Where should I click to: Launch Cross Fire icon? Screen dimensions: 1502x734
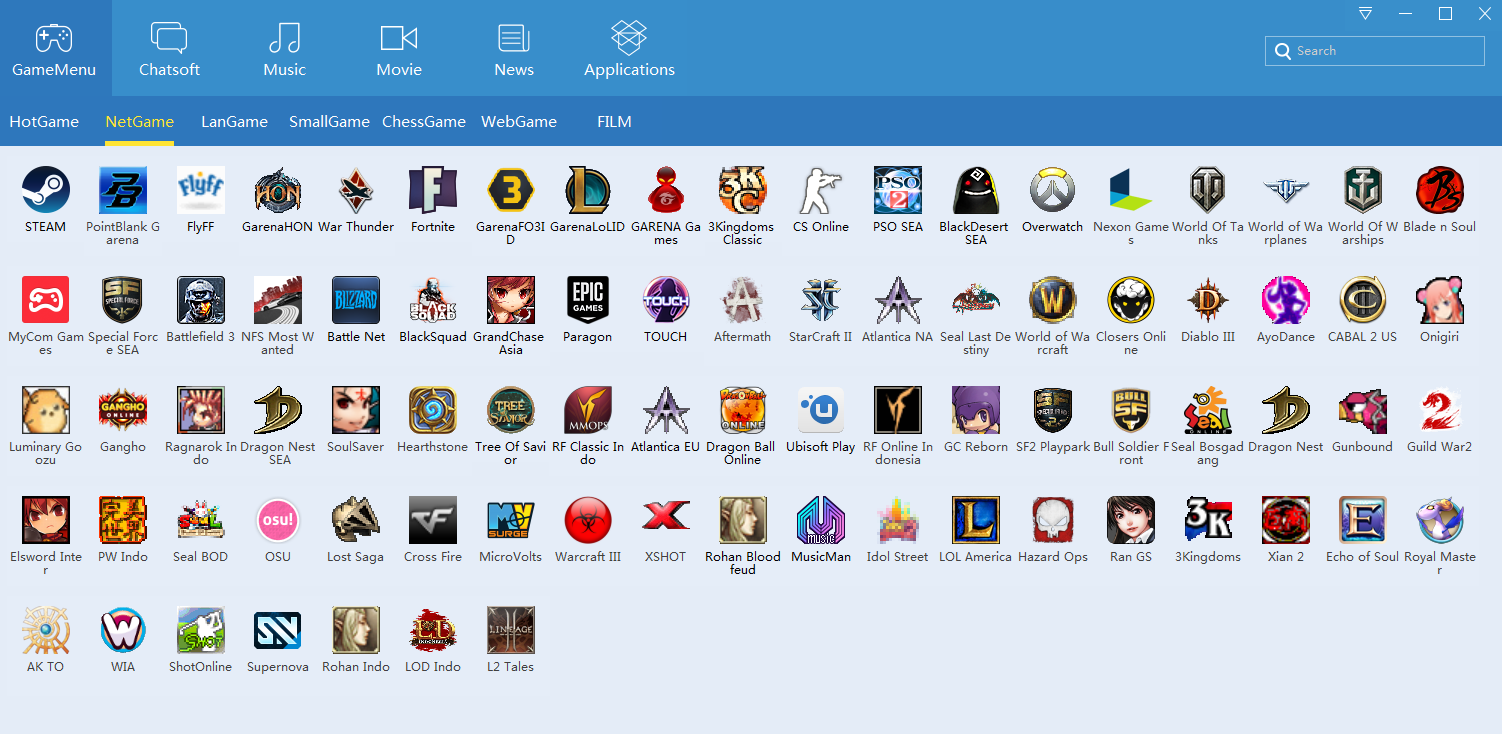pyautogui.click(x=433, y=520)
